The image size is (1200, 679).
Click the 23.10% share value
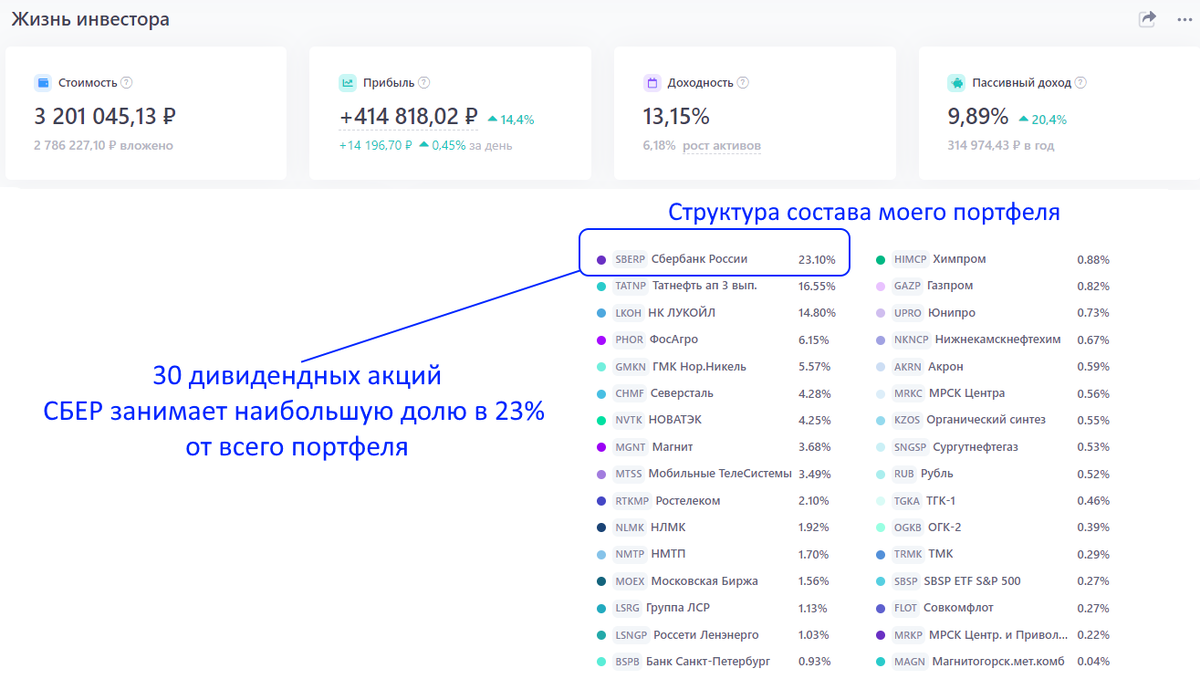817,260
